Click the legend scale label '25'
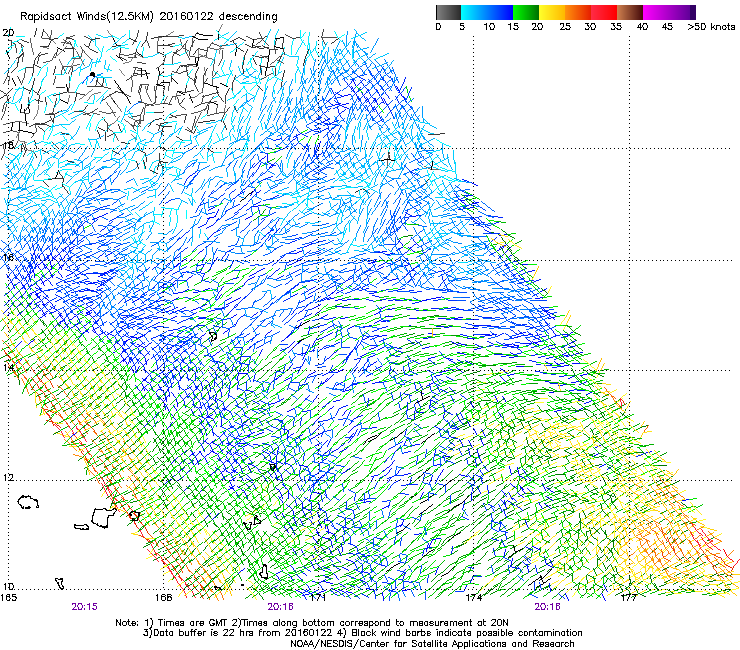This screenshot has width=740, height=650. (565, 27)
